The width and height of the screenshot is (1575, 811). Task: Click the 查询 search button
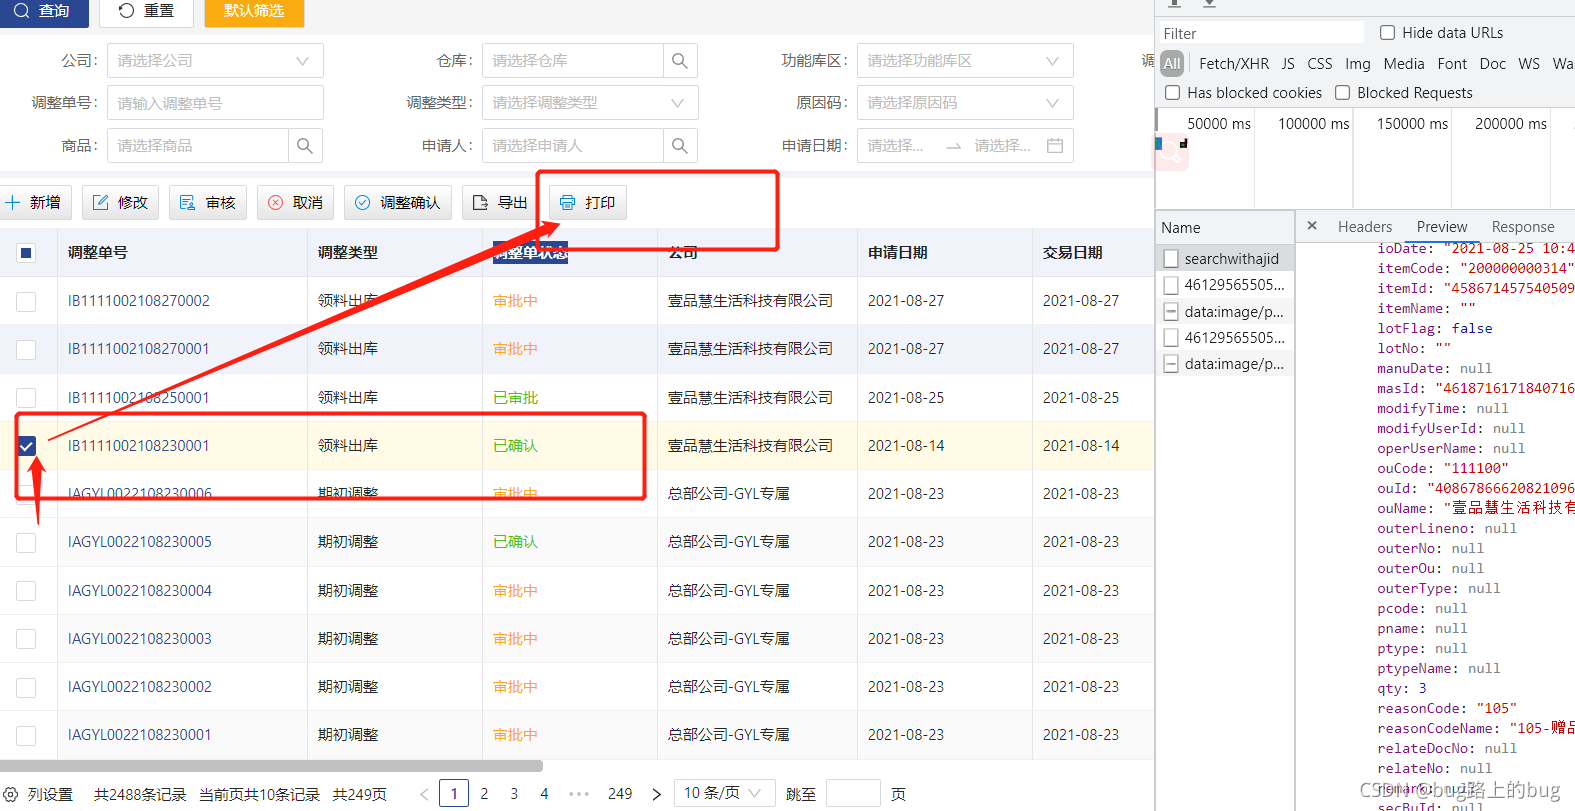[x=43, y=11]
